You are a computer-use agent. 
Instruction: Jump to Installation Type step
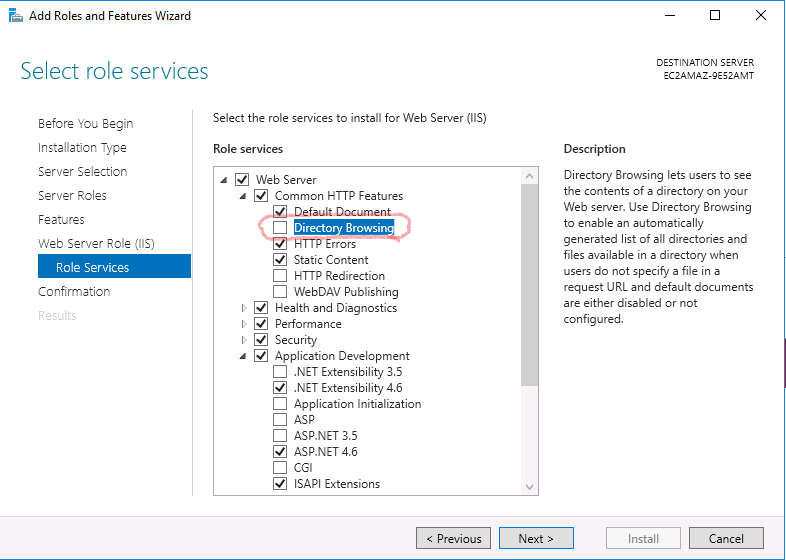pos(82,148)
